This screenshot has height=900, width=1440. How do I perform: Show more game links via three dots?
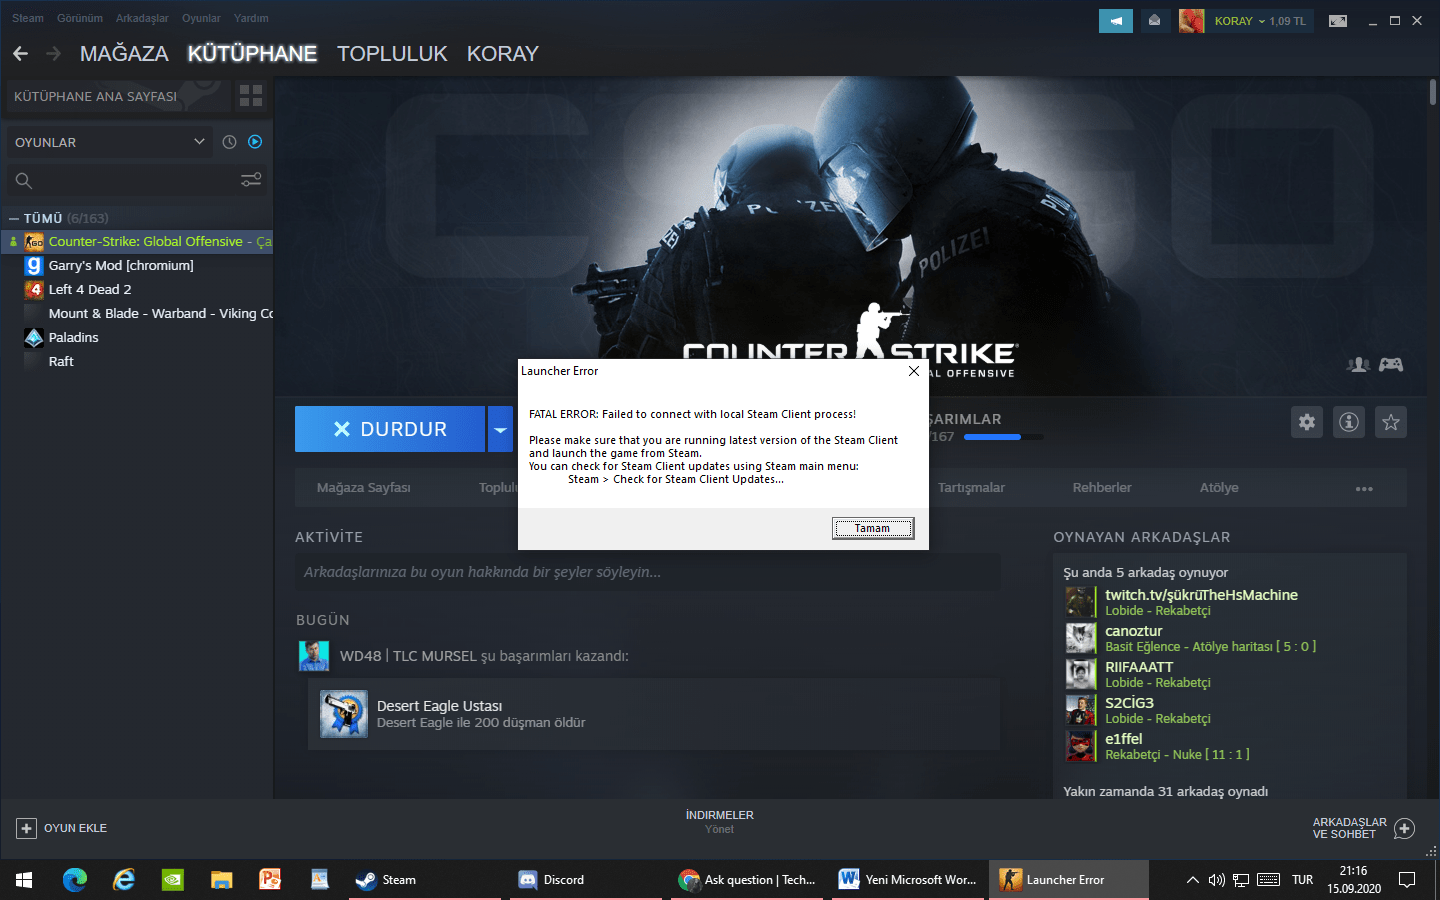tap(1364, 488)
